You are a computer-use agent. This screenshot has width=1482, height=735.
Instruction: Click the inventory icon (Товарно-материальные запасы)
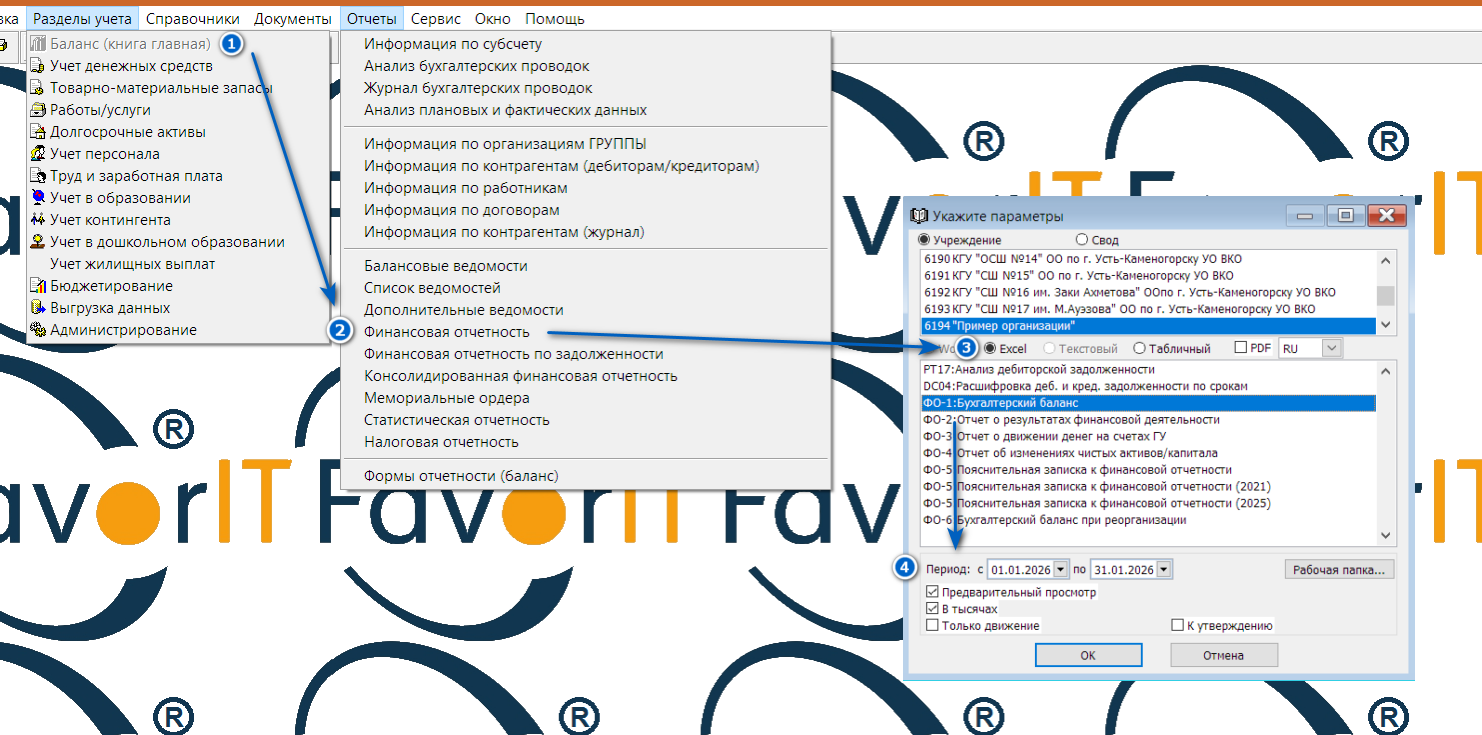38,88
